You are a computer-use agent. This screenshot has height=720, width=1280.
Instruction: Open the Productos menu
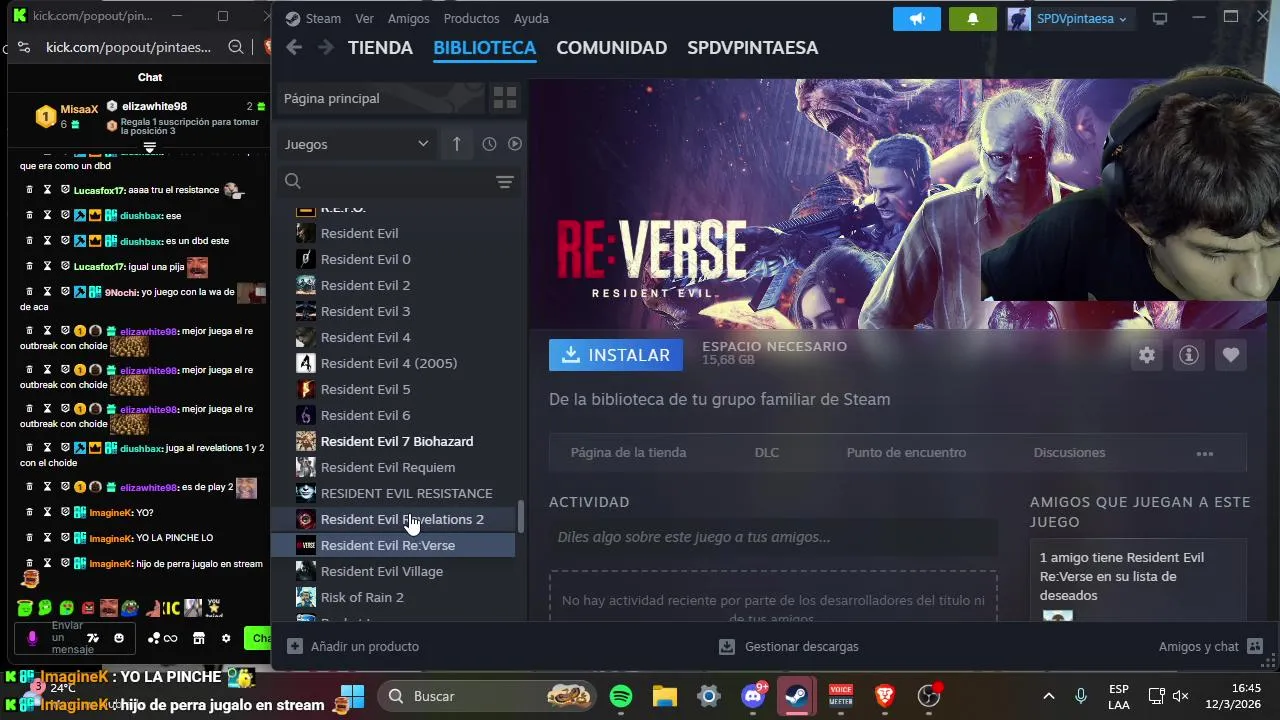coord(471,18)
